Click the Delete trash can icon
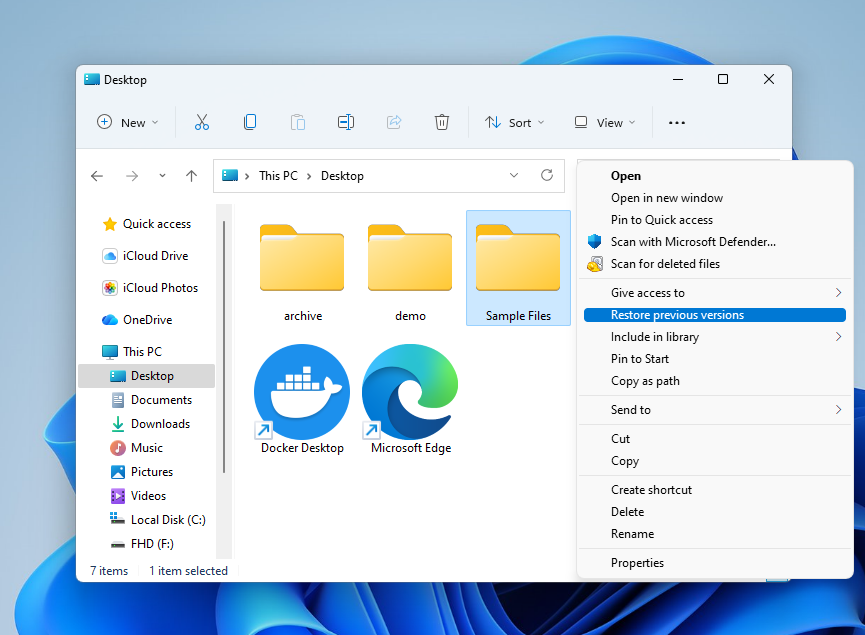This screenshot has height=635, width=865. (x=442, y=122)
